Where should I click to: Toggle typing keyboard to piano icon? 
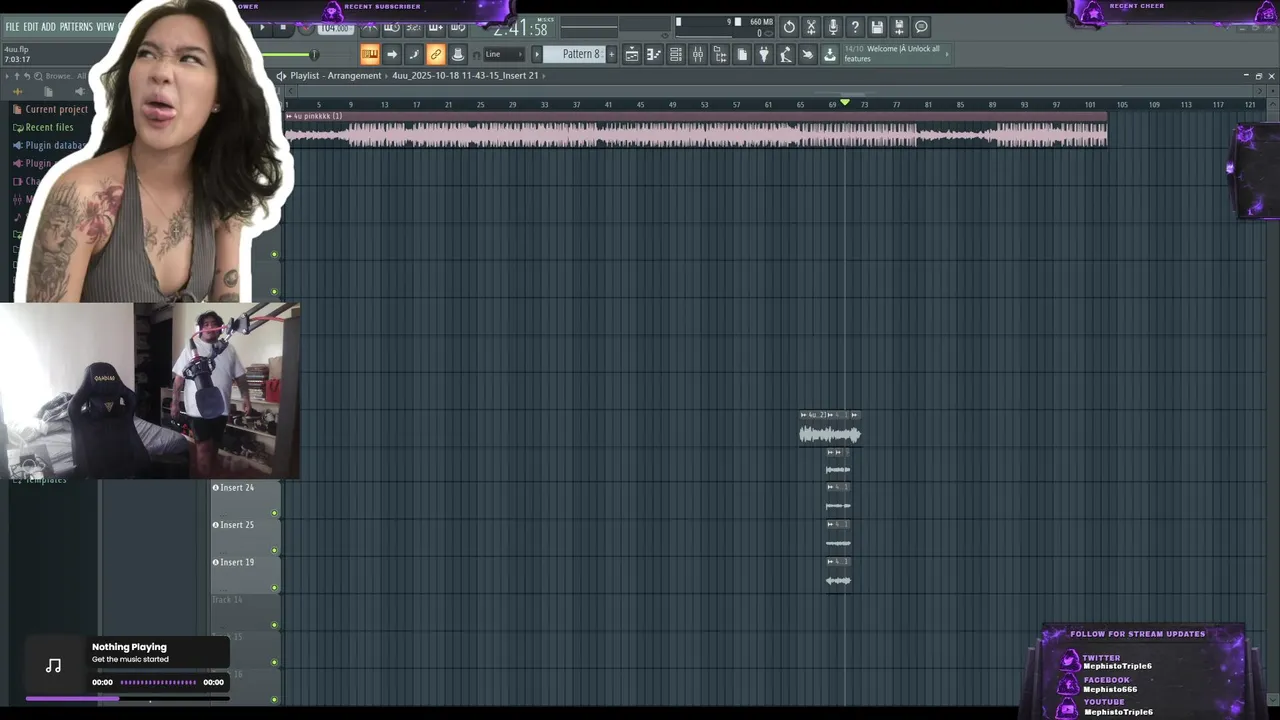pyautogui.click(x=370, y=54)
